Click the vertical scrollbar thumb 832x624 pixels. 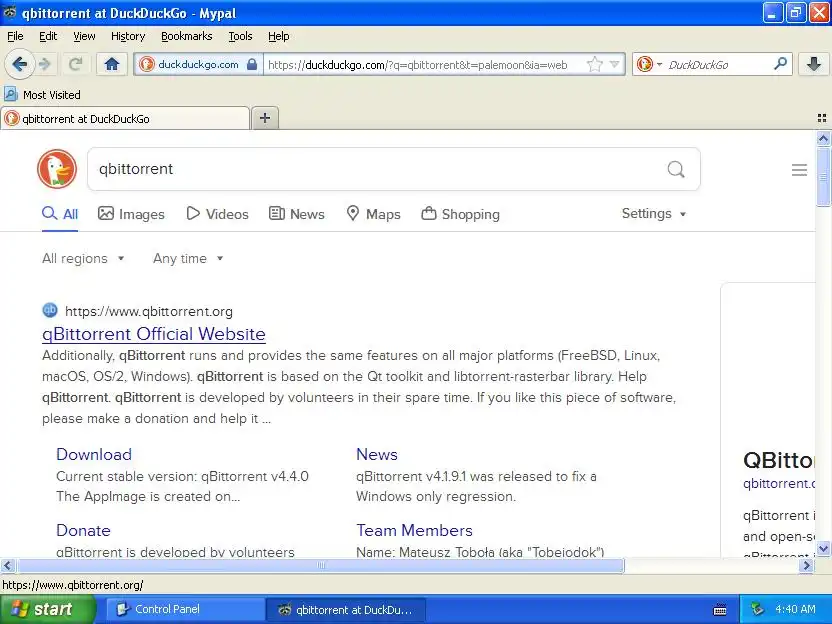click(824, 177)
